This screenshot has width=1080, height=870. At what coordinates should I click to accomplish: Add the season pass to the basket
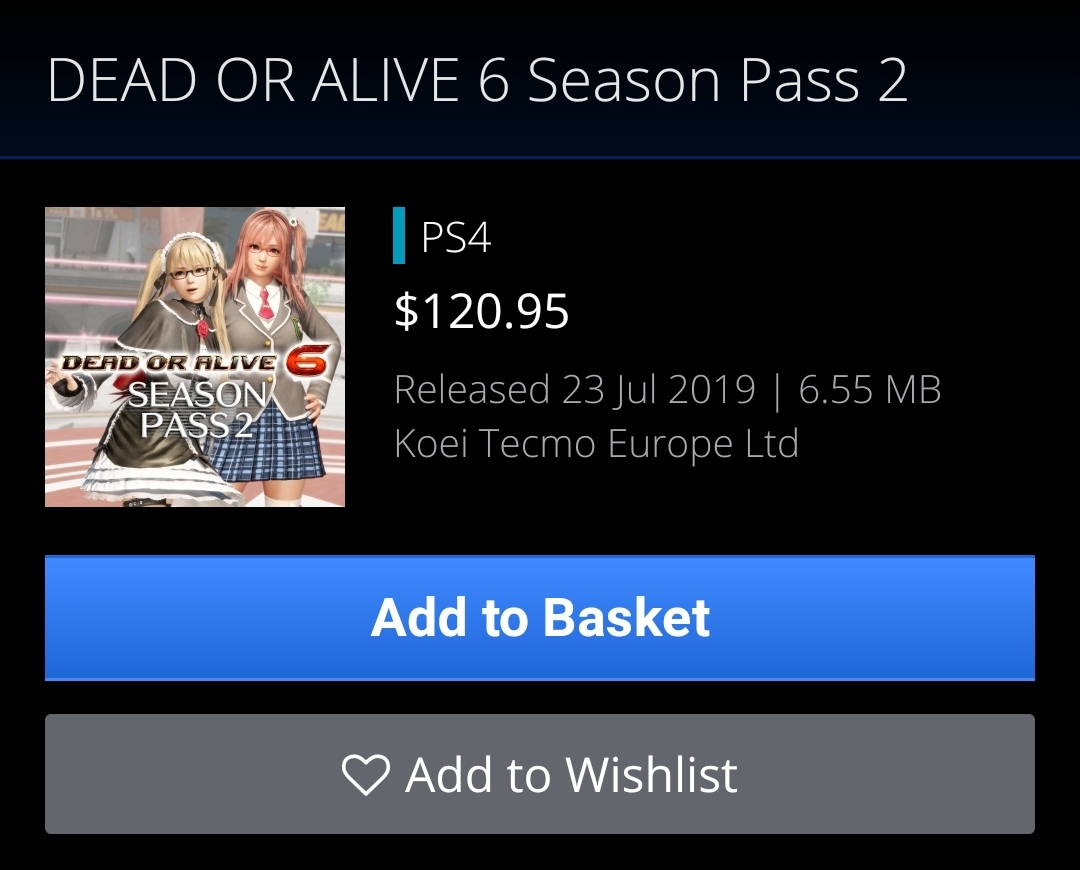(x=540, y=618)
